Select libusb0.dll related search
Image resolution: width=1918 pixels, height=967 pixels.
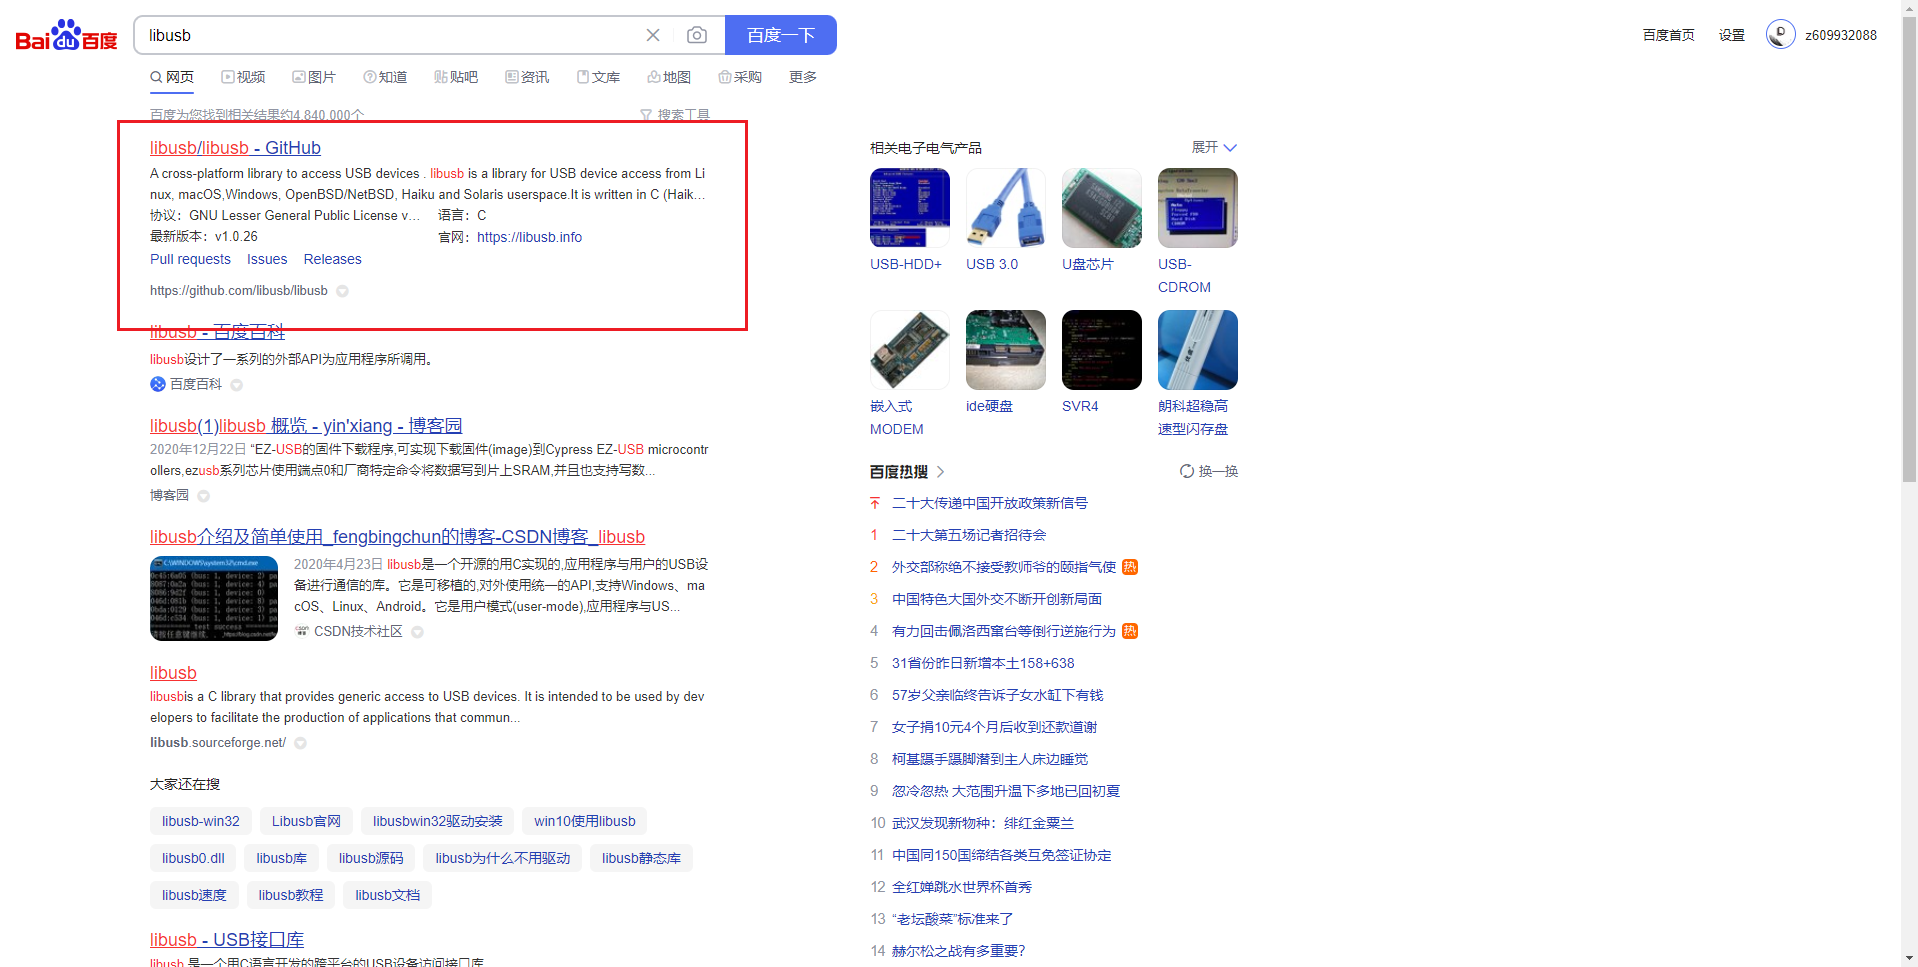(193, 858)
